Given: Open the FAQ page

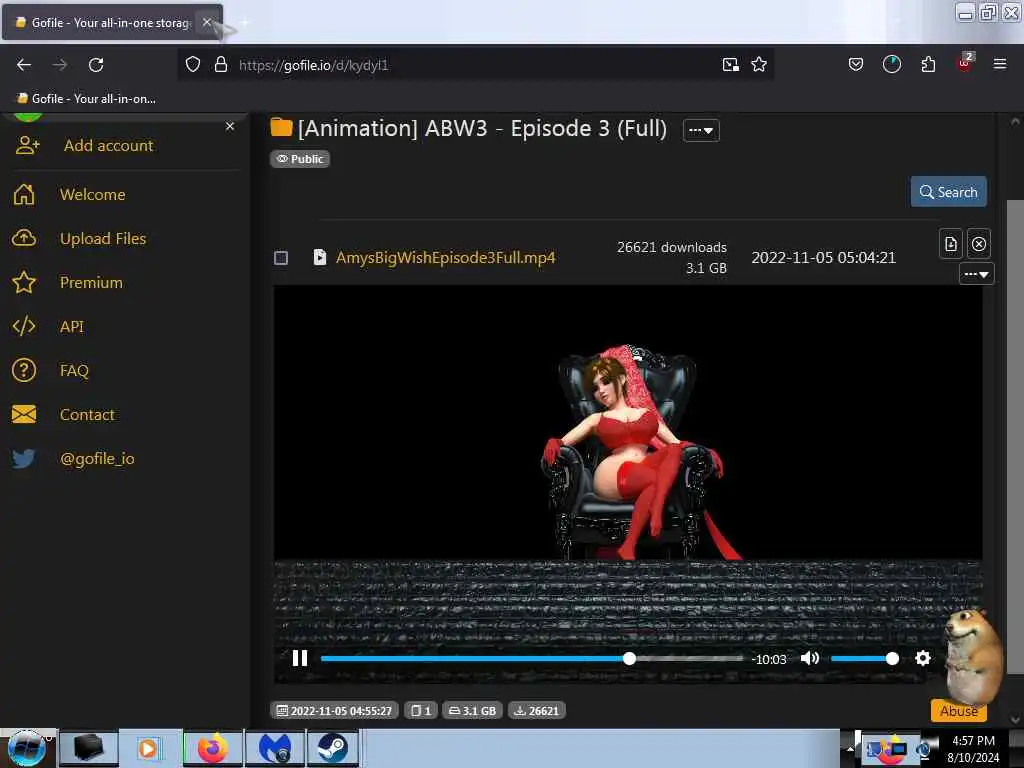Looking at the screenshot, I should tap(74, 370).
